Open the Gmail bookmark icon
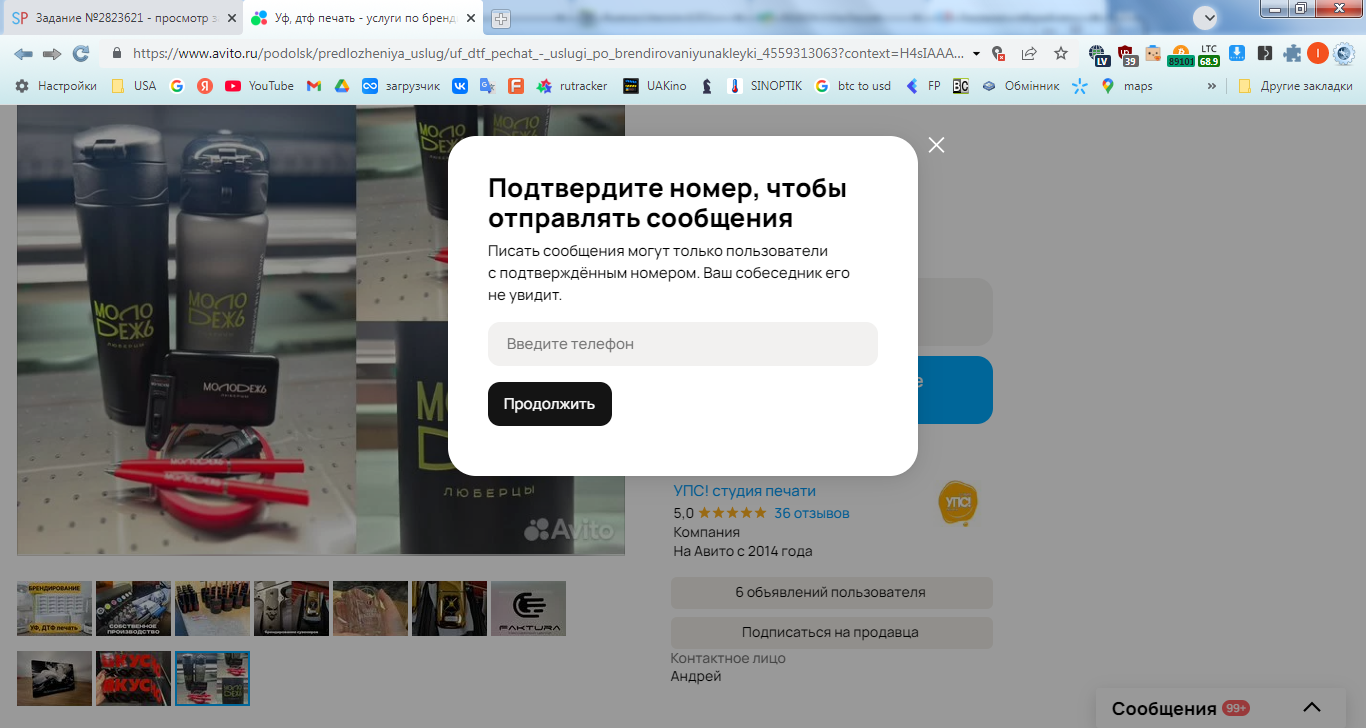The height and width of the screenshot is (728, 1366). tap(313, 86)
